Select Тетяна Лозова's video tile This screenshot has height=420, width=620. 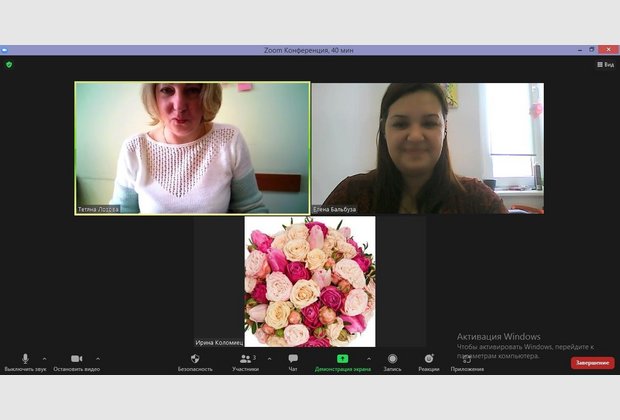(192, 148)
